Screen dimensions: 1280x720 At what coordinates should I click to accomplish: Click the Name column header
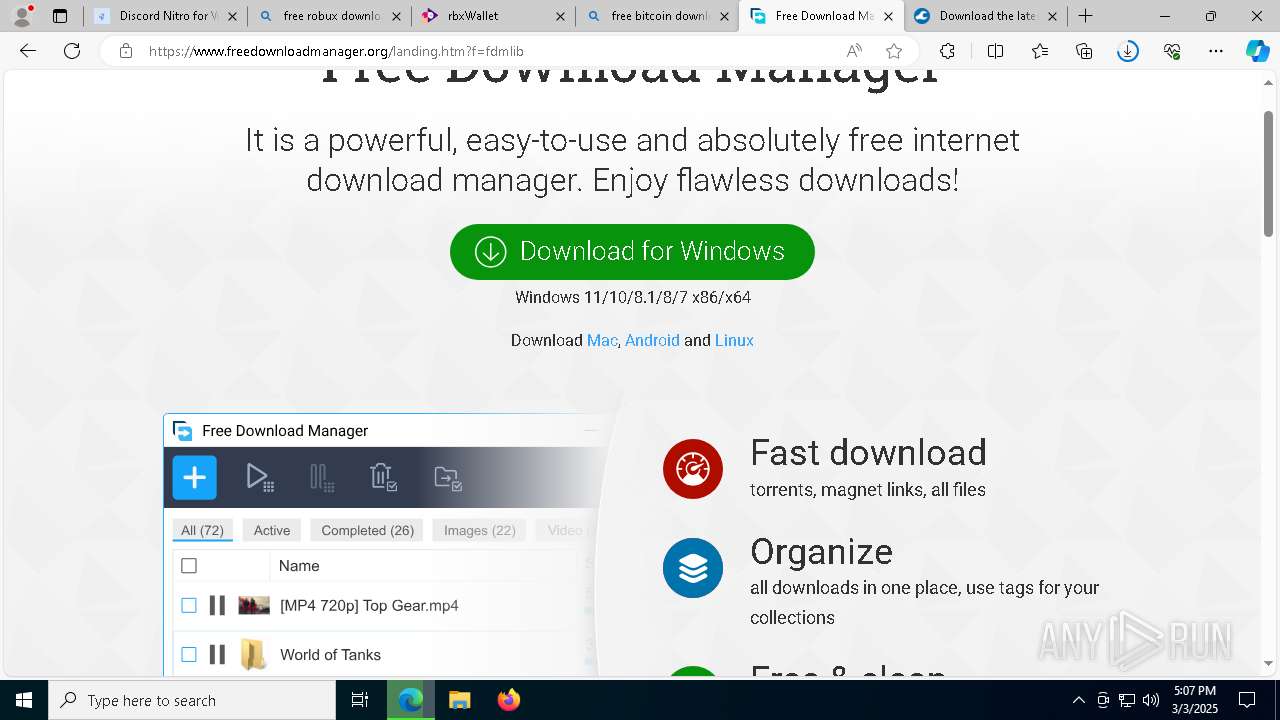point(299,566)
